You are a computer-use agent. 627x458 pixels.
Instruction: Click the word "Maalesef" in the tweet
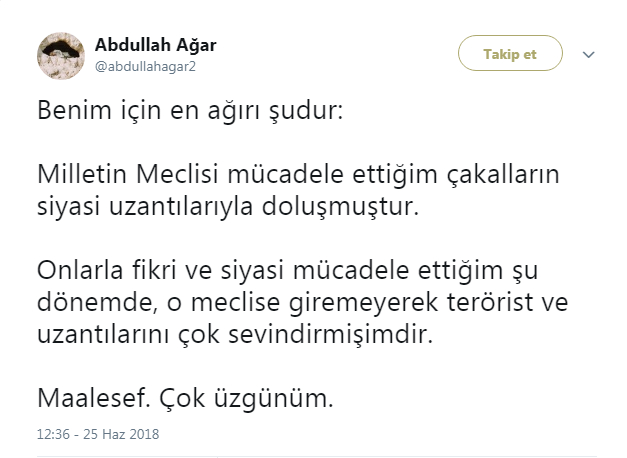point(86,398)
